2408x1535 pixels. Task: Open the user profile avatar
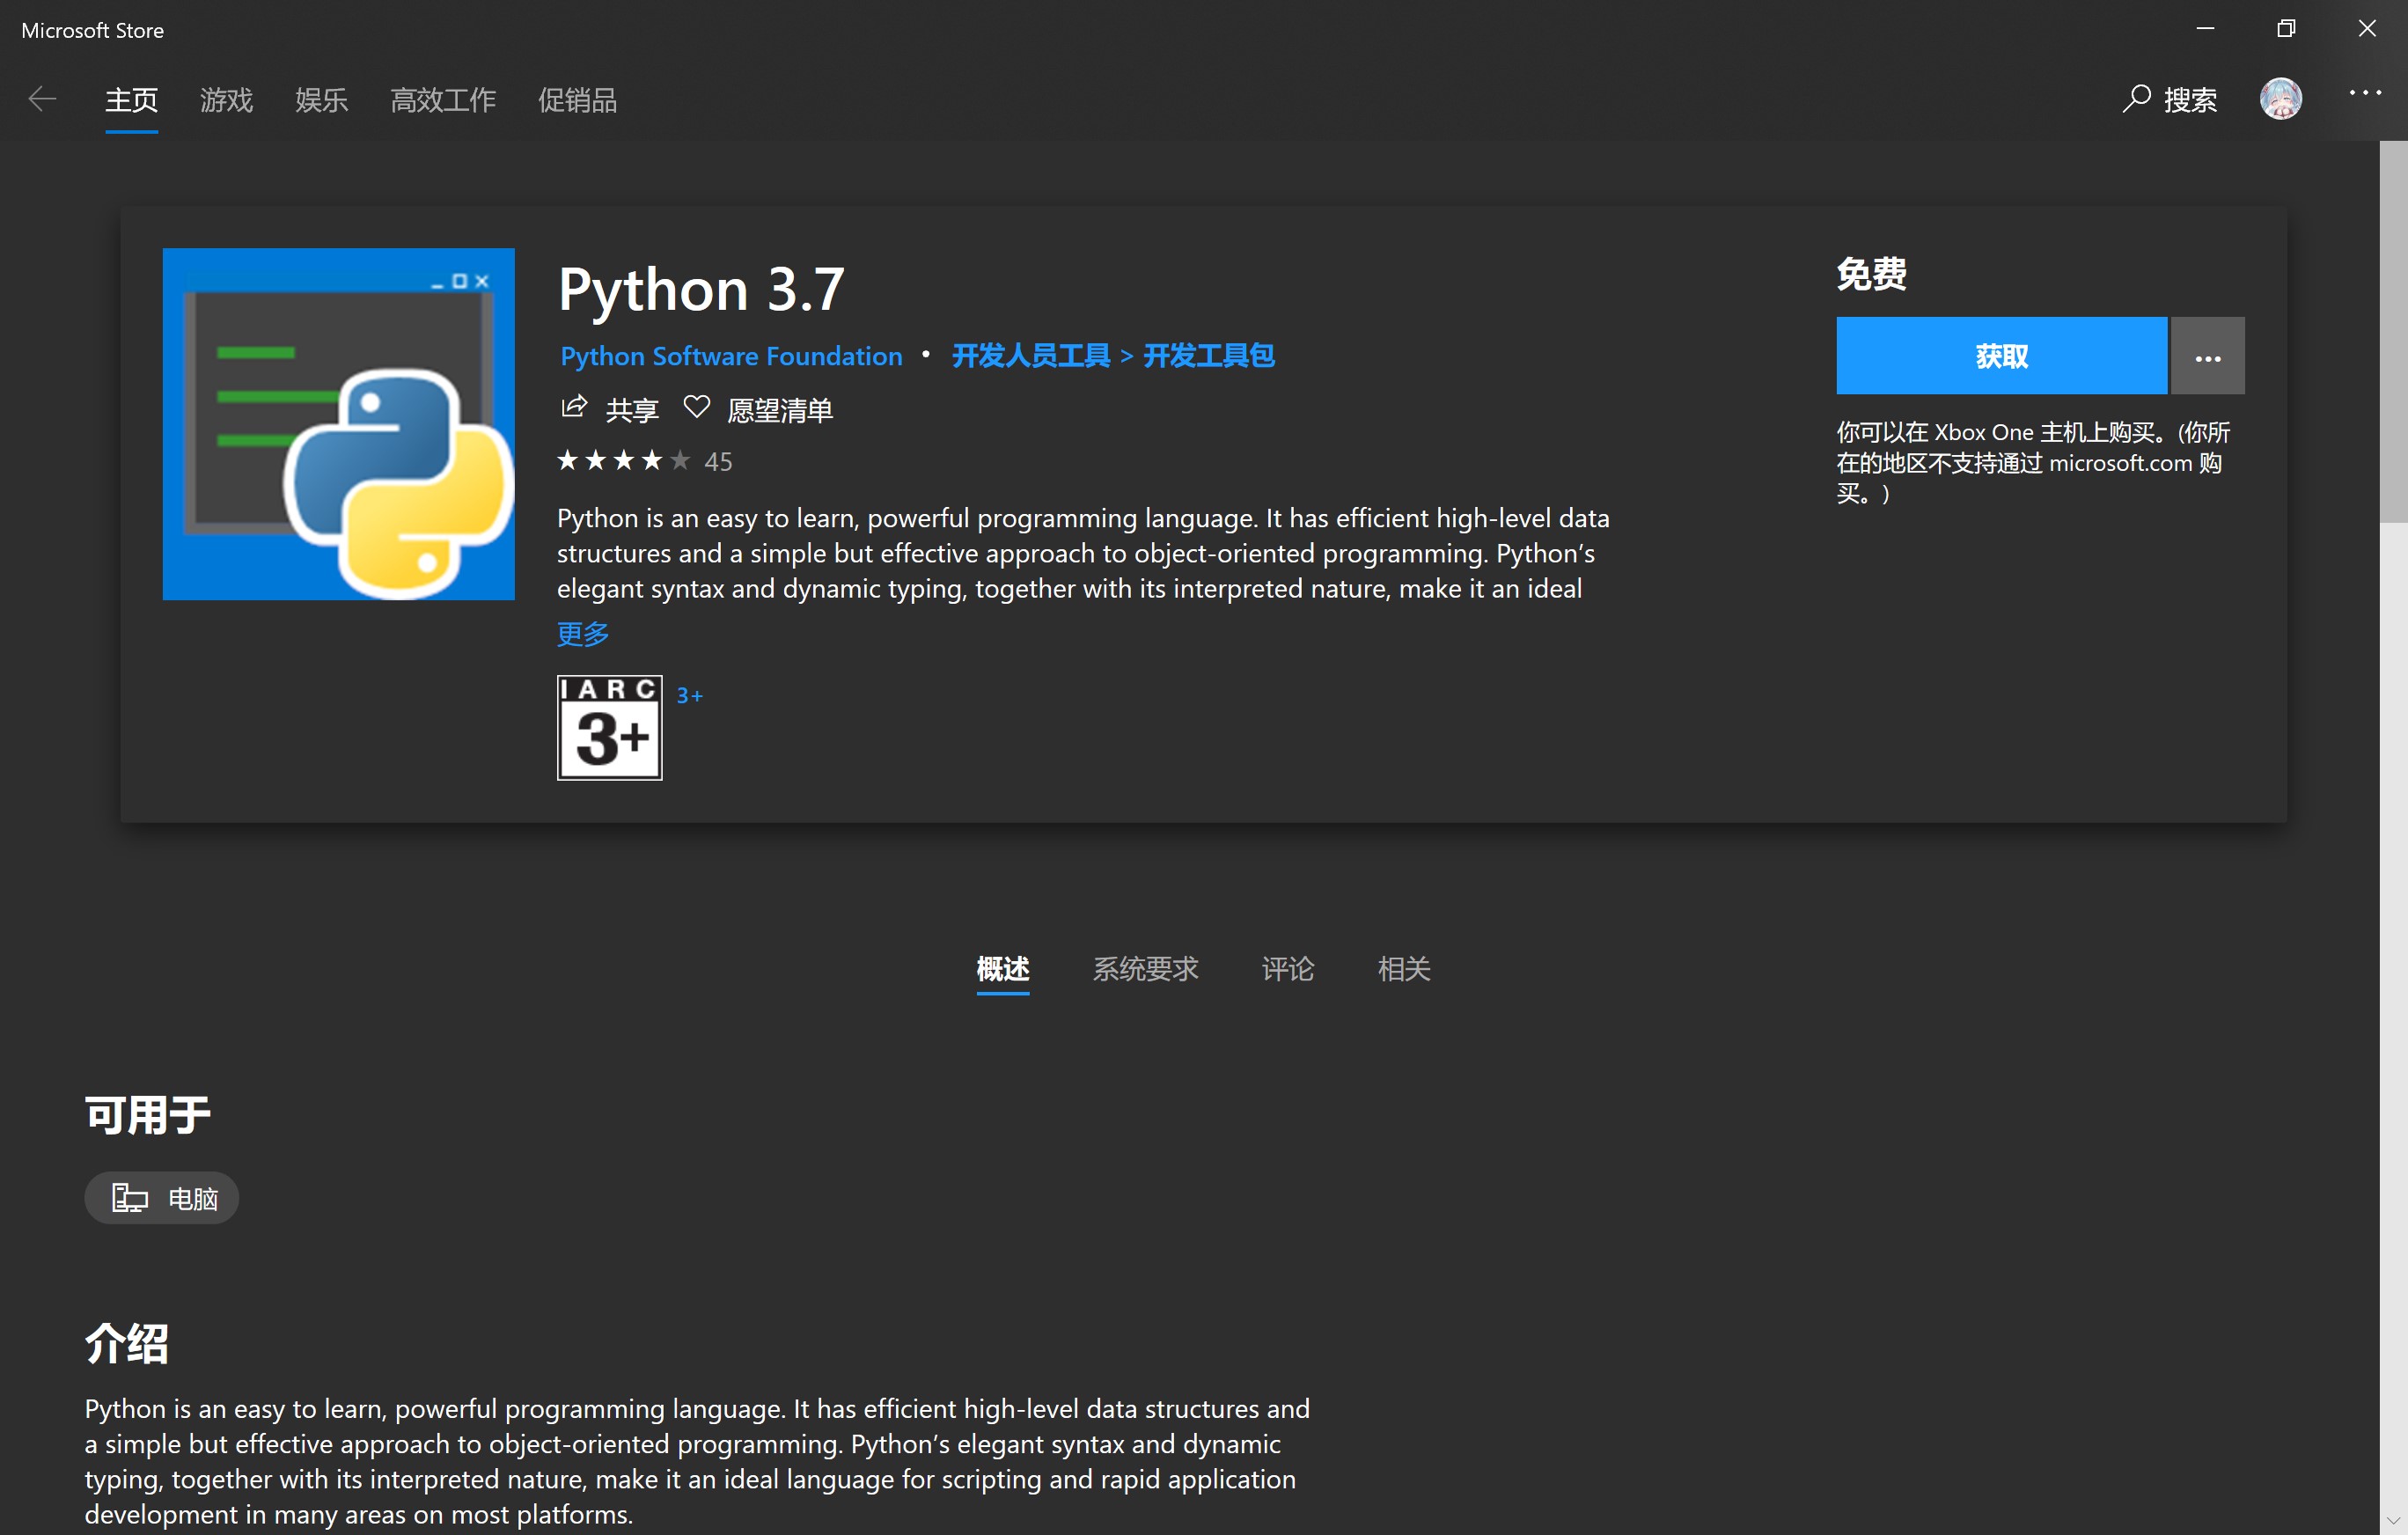[x=2280, y=99]
